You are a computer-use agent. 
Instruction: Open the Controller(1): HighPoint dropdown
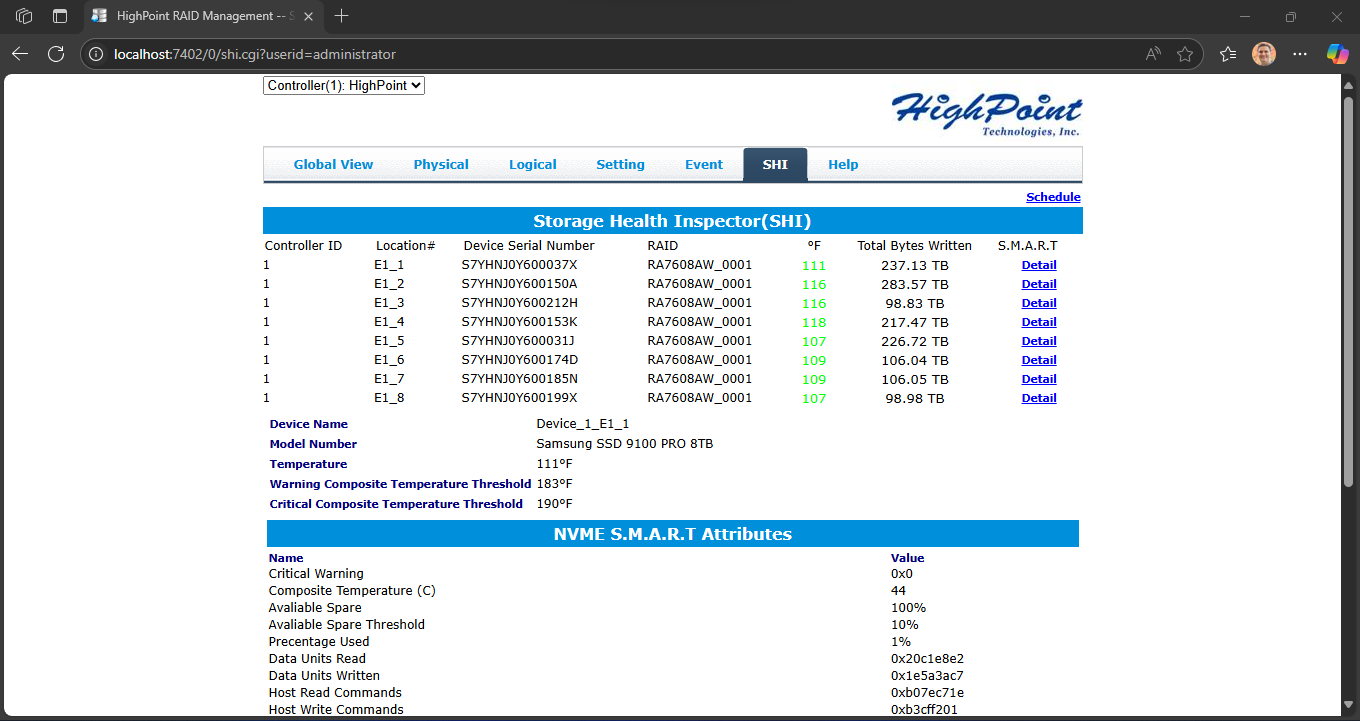pos(344,85)
